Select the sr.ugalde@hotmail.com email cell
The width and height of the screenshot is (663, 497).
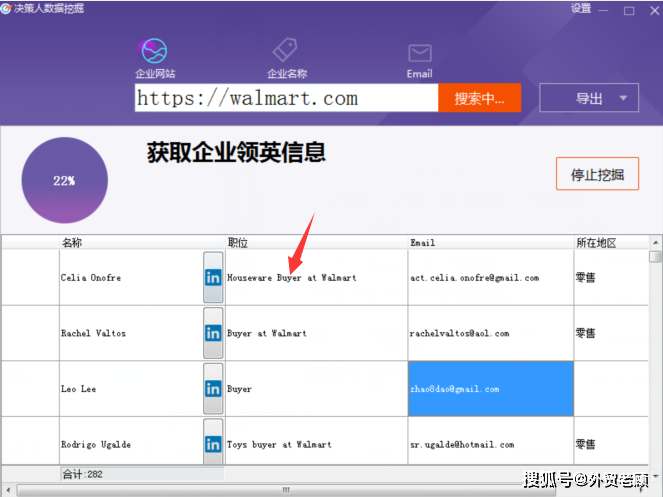pyautogui.click(x=490, y=441)
